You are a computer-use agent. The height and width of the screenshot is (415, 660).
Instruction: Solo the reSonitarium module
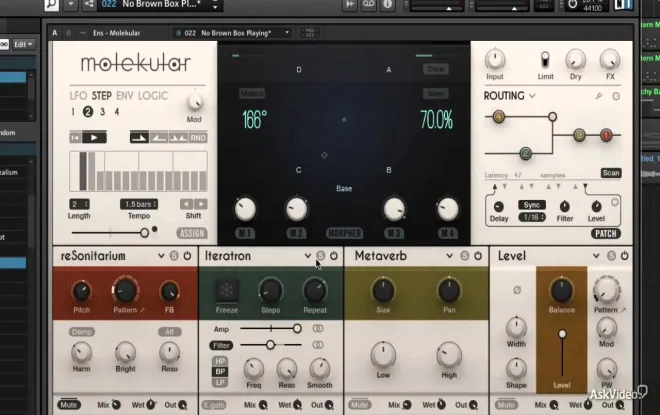coord(174,256)
